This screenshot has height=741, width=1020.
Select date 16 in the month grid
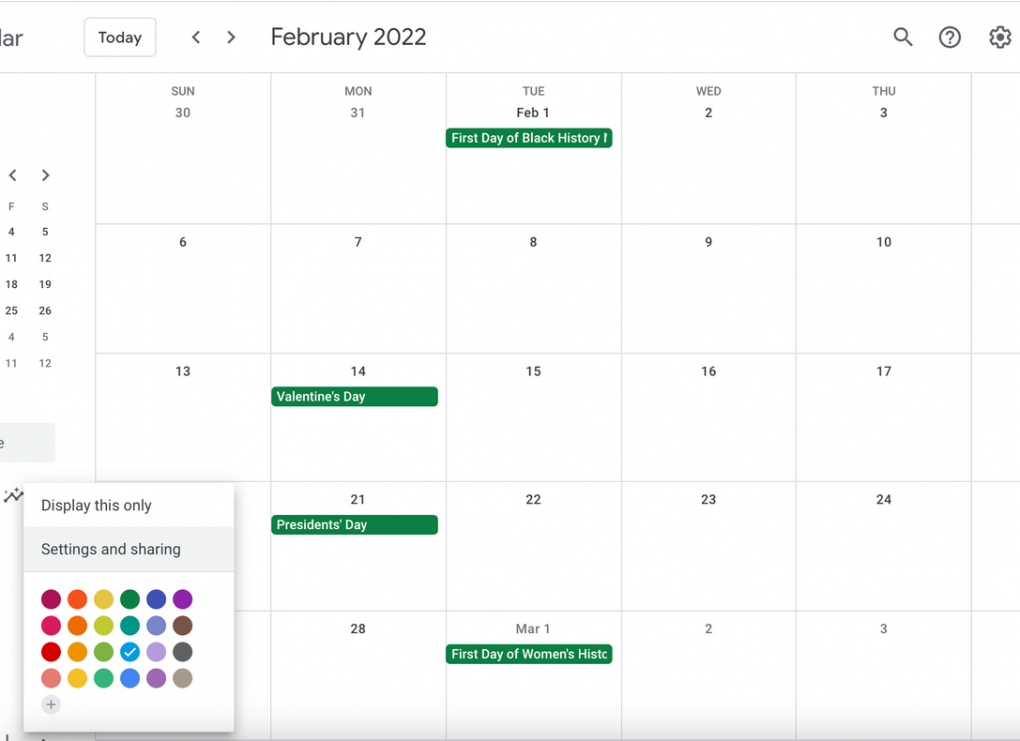coord(708,371)
